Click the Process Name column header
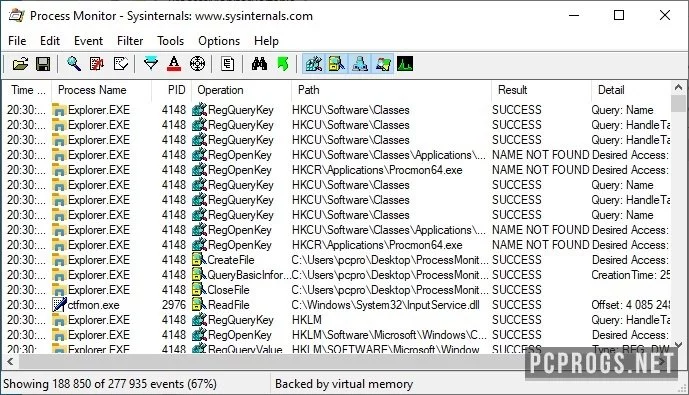Screen dimensions: 689x395 102,90
